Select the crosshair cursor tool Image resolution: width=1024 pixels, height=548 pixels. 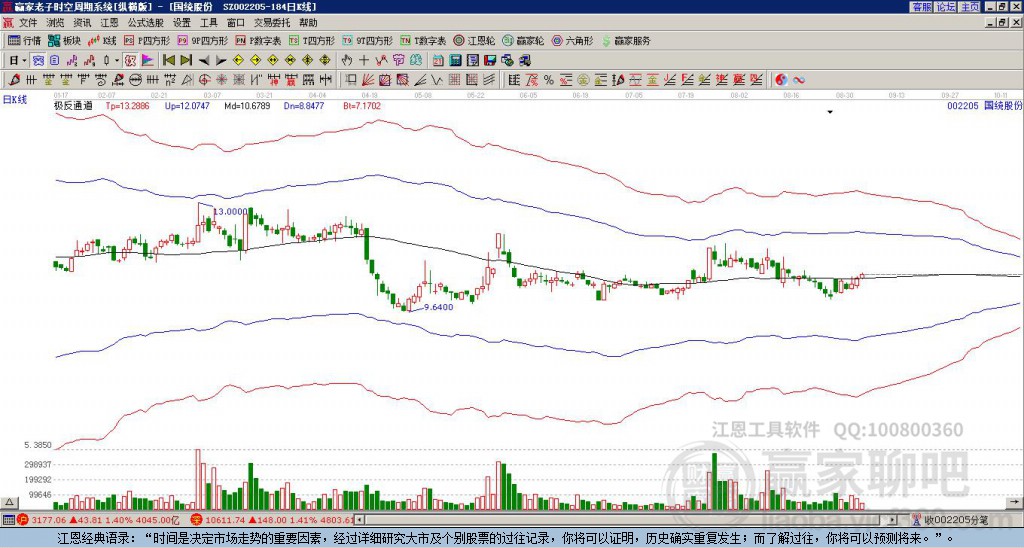364,61
